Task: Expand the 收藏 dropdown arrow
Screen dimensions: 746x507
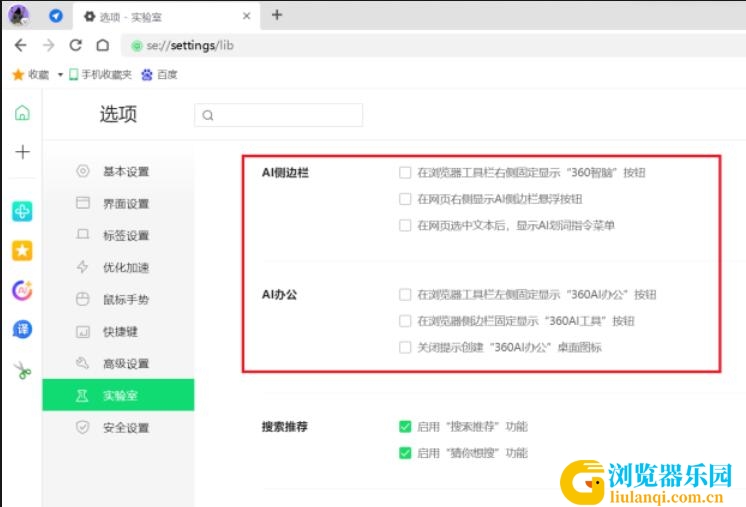Action: (x=60, y=75)
